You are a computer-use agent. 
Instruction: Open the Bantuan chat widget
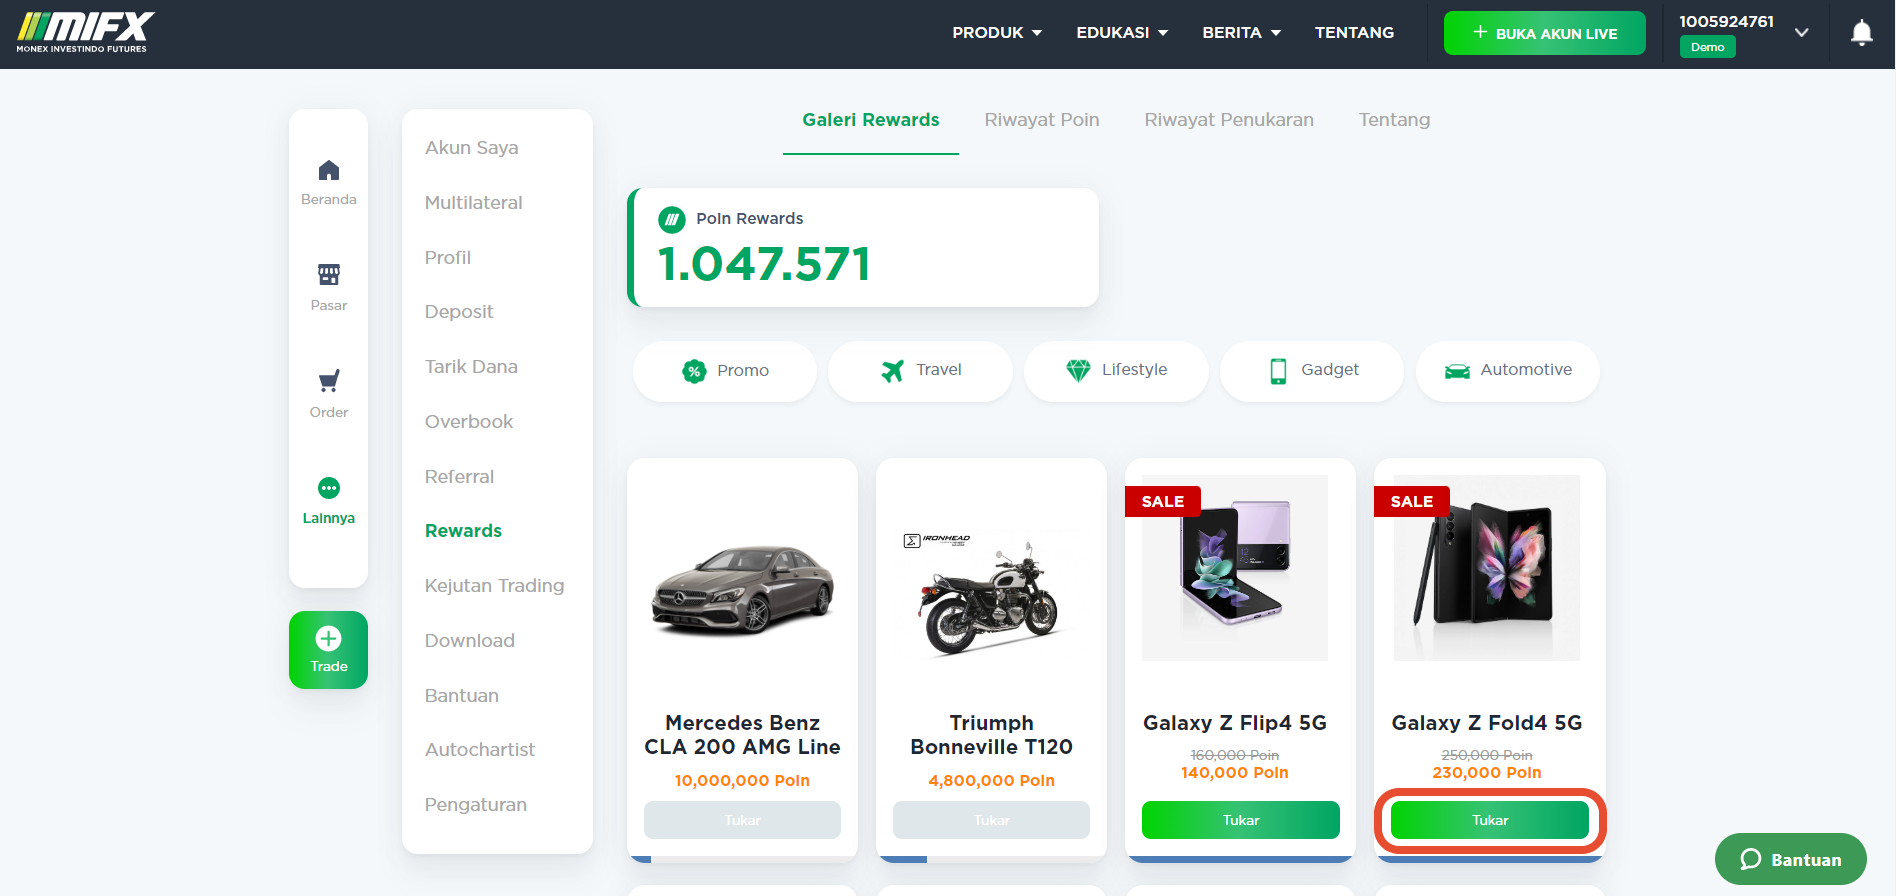pos(1791,859)
